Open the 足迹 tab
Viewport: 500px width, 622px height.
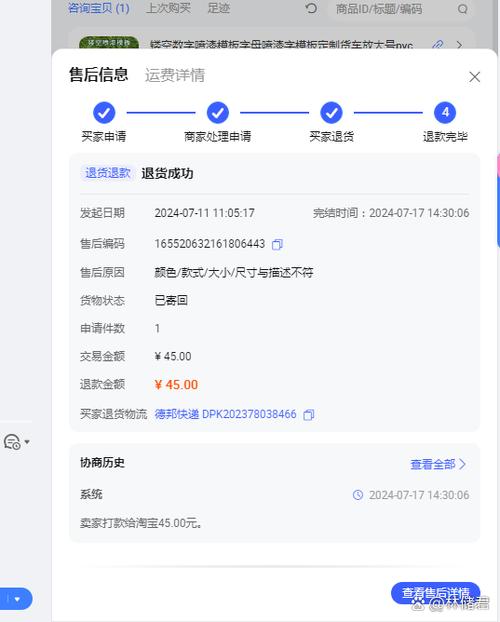(219, 8)
